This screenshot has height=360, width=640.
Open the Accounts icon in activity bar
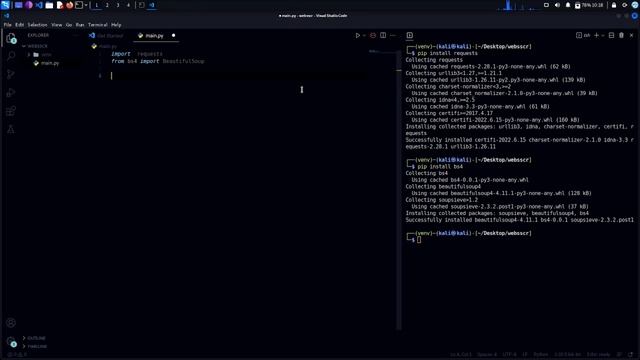pyautogui.click(x=11, y=323)
